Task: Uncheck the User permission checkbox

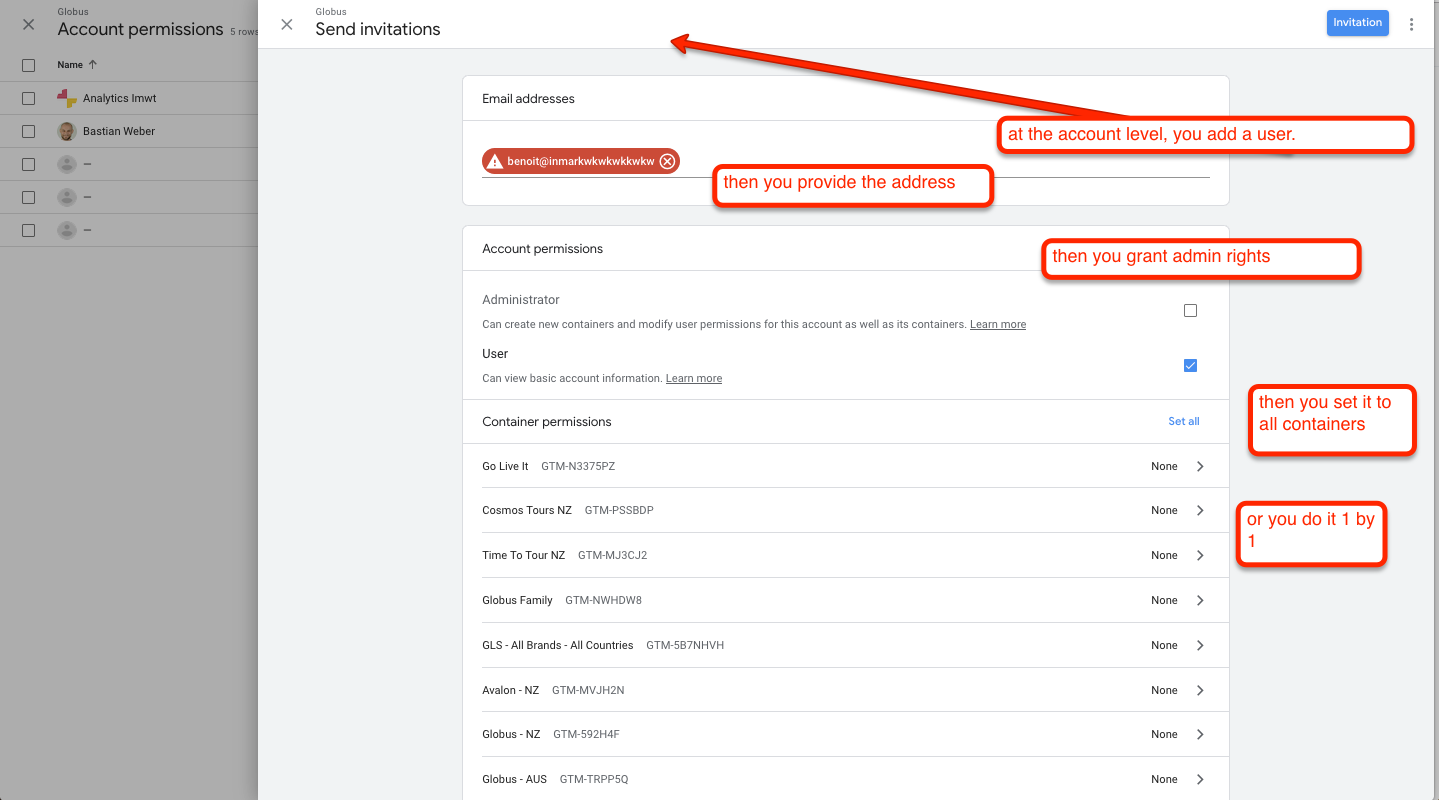Action: (x=1190, y=365)
